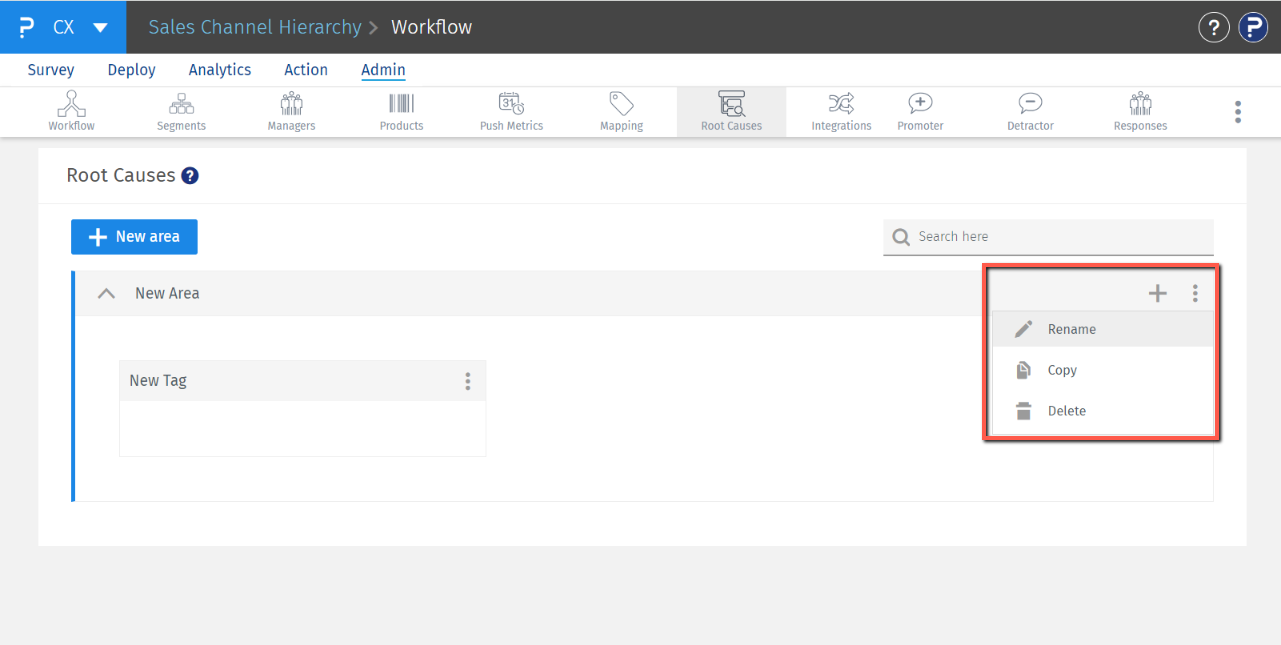Click the QuestionPro logo icon
This screenshot has width=1281, height=645.
[27, 27]
